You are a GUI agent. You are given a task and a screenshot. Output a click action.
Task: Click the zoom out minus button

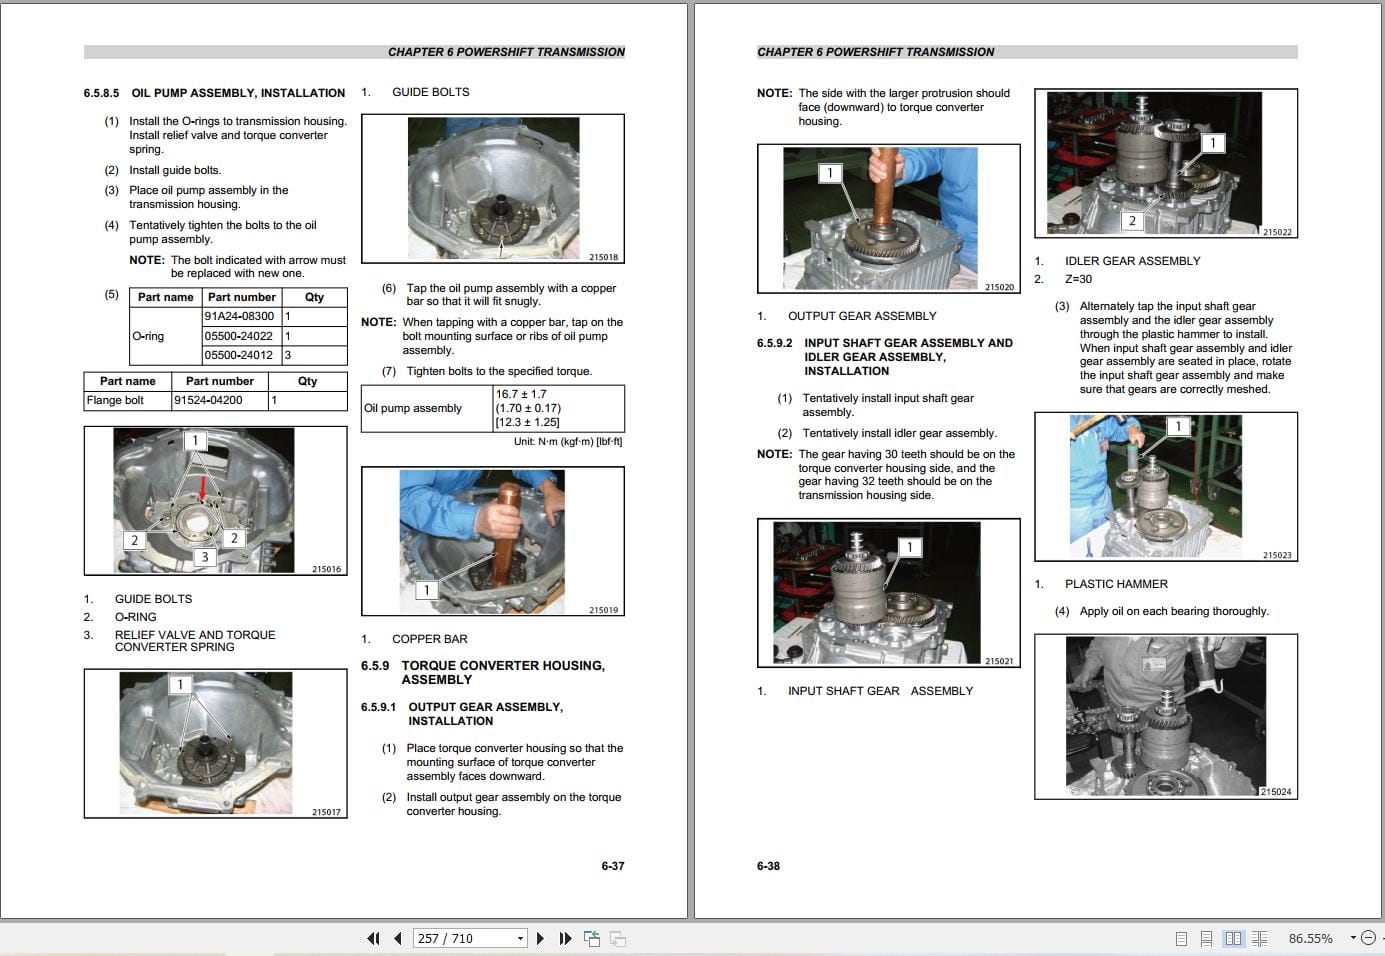pyautogui.click(x=1369, y=938)
